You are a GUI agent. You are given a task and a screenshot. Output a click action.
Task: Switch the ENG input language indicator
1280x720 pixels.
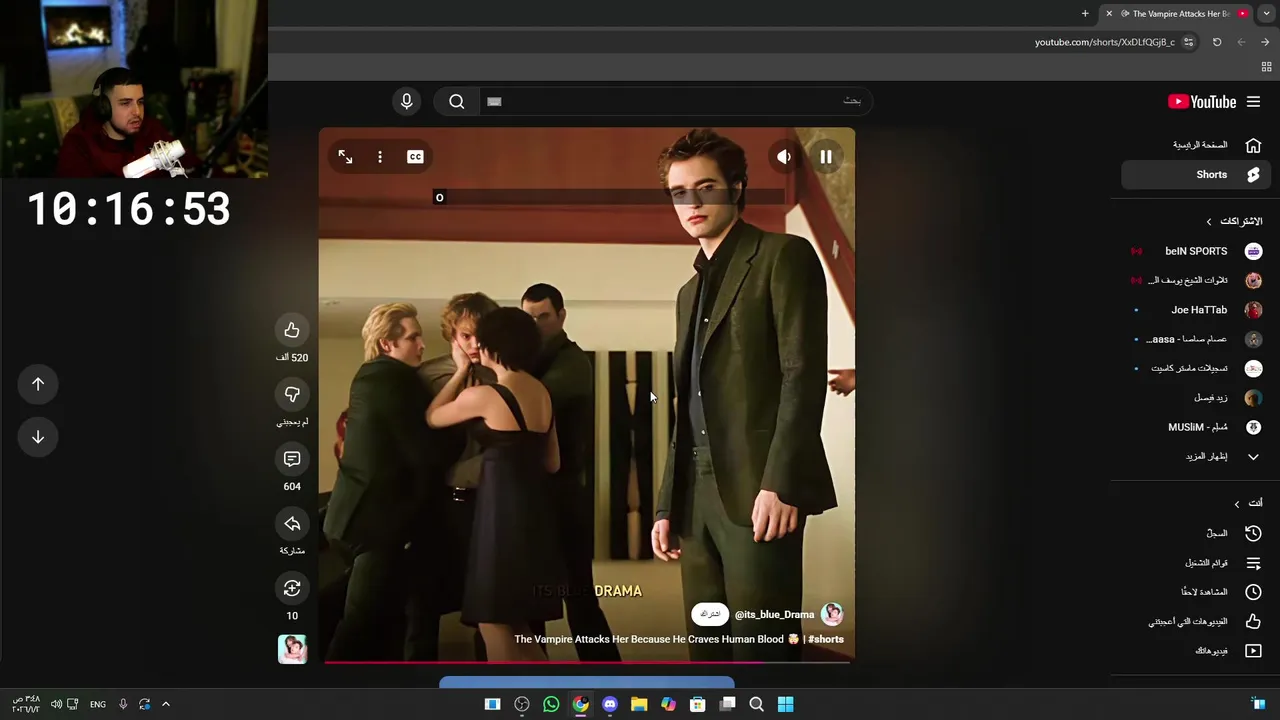point(97,704)
